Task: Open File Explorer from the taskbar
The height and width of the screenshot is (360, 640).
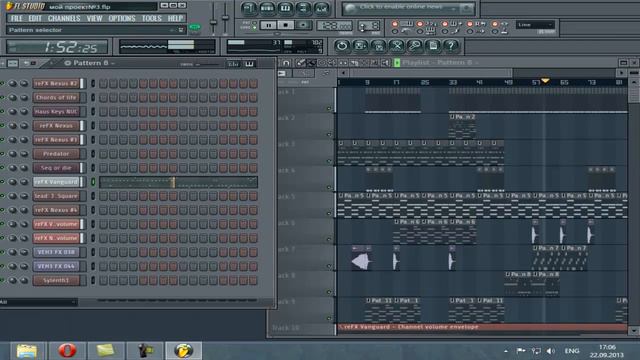Action: point(27,351)
